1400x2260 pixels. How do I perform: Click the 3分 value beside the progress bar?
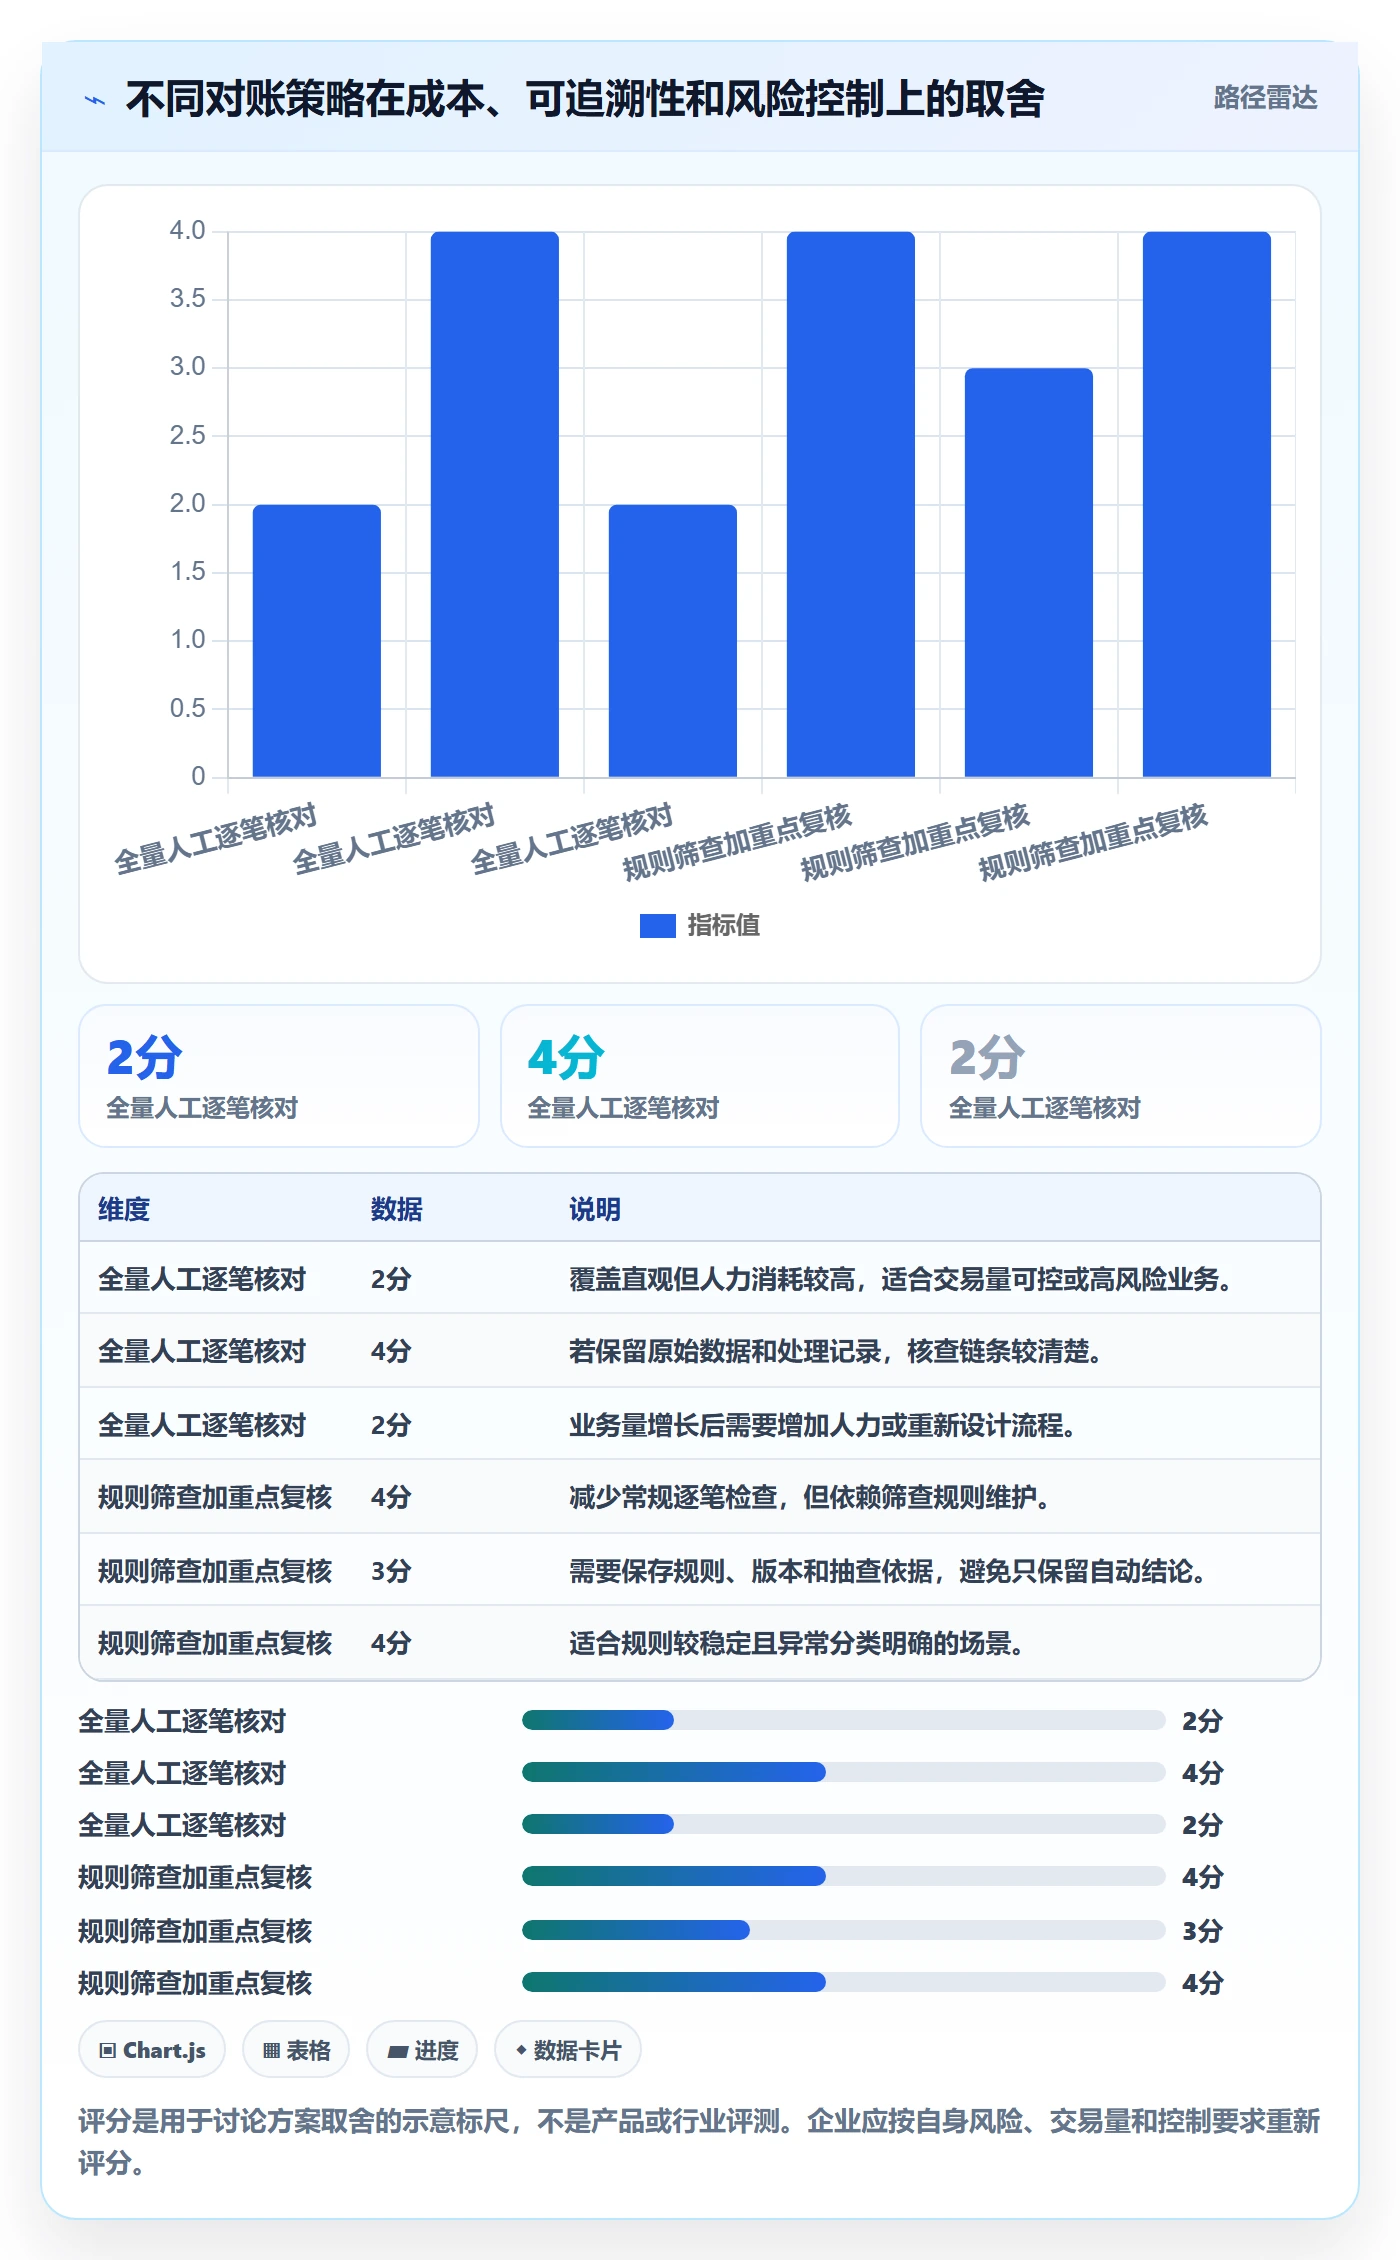click(1203, 1931)
